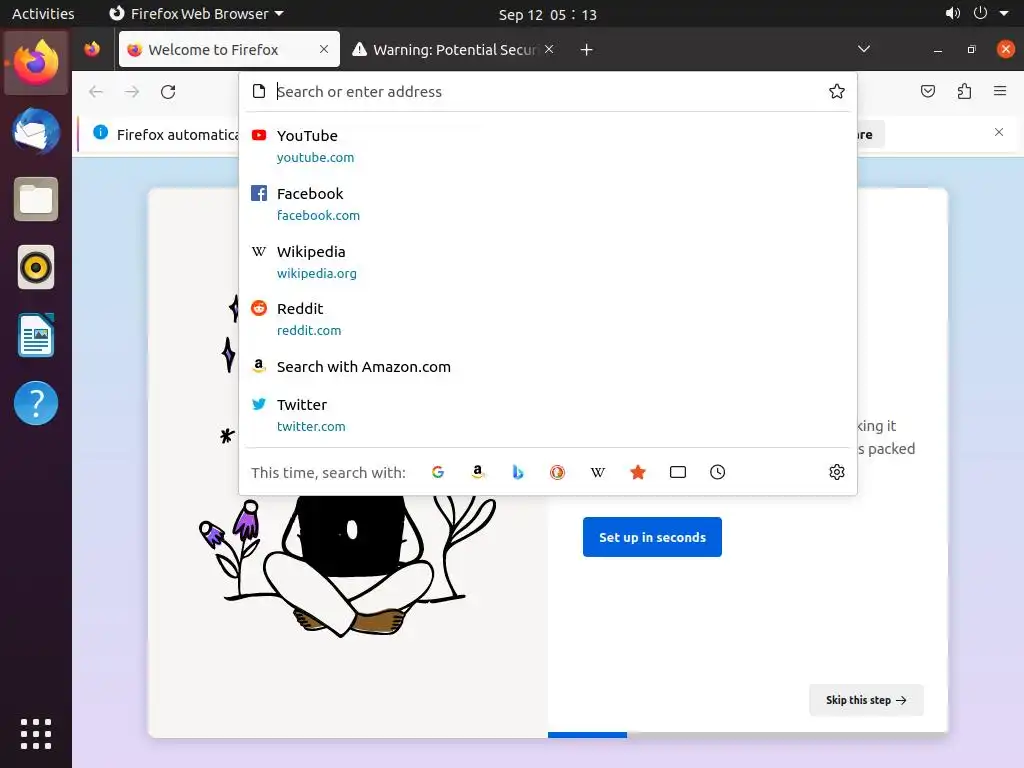The height and width of the screenshot is (768, 1024).
Task: Open the volume indicator in top bar
Action: (x=953, y=13)
